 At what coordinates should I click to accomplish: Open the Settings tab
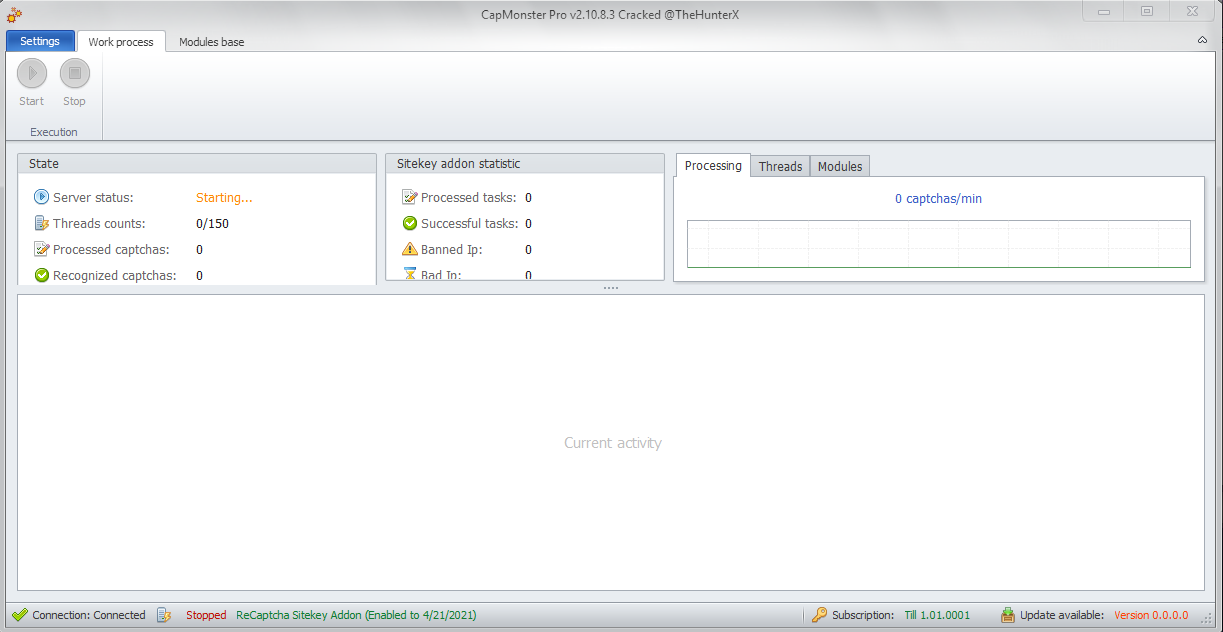[x=40, y=41]
